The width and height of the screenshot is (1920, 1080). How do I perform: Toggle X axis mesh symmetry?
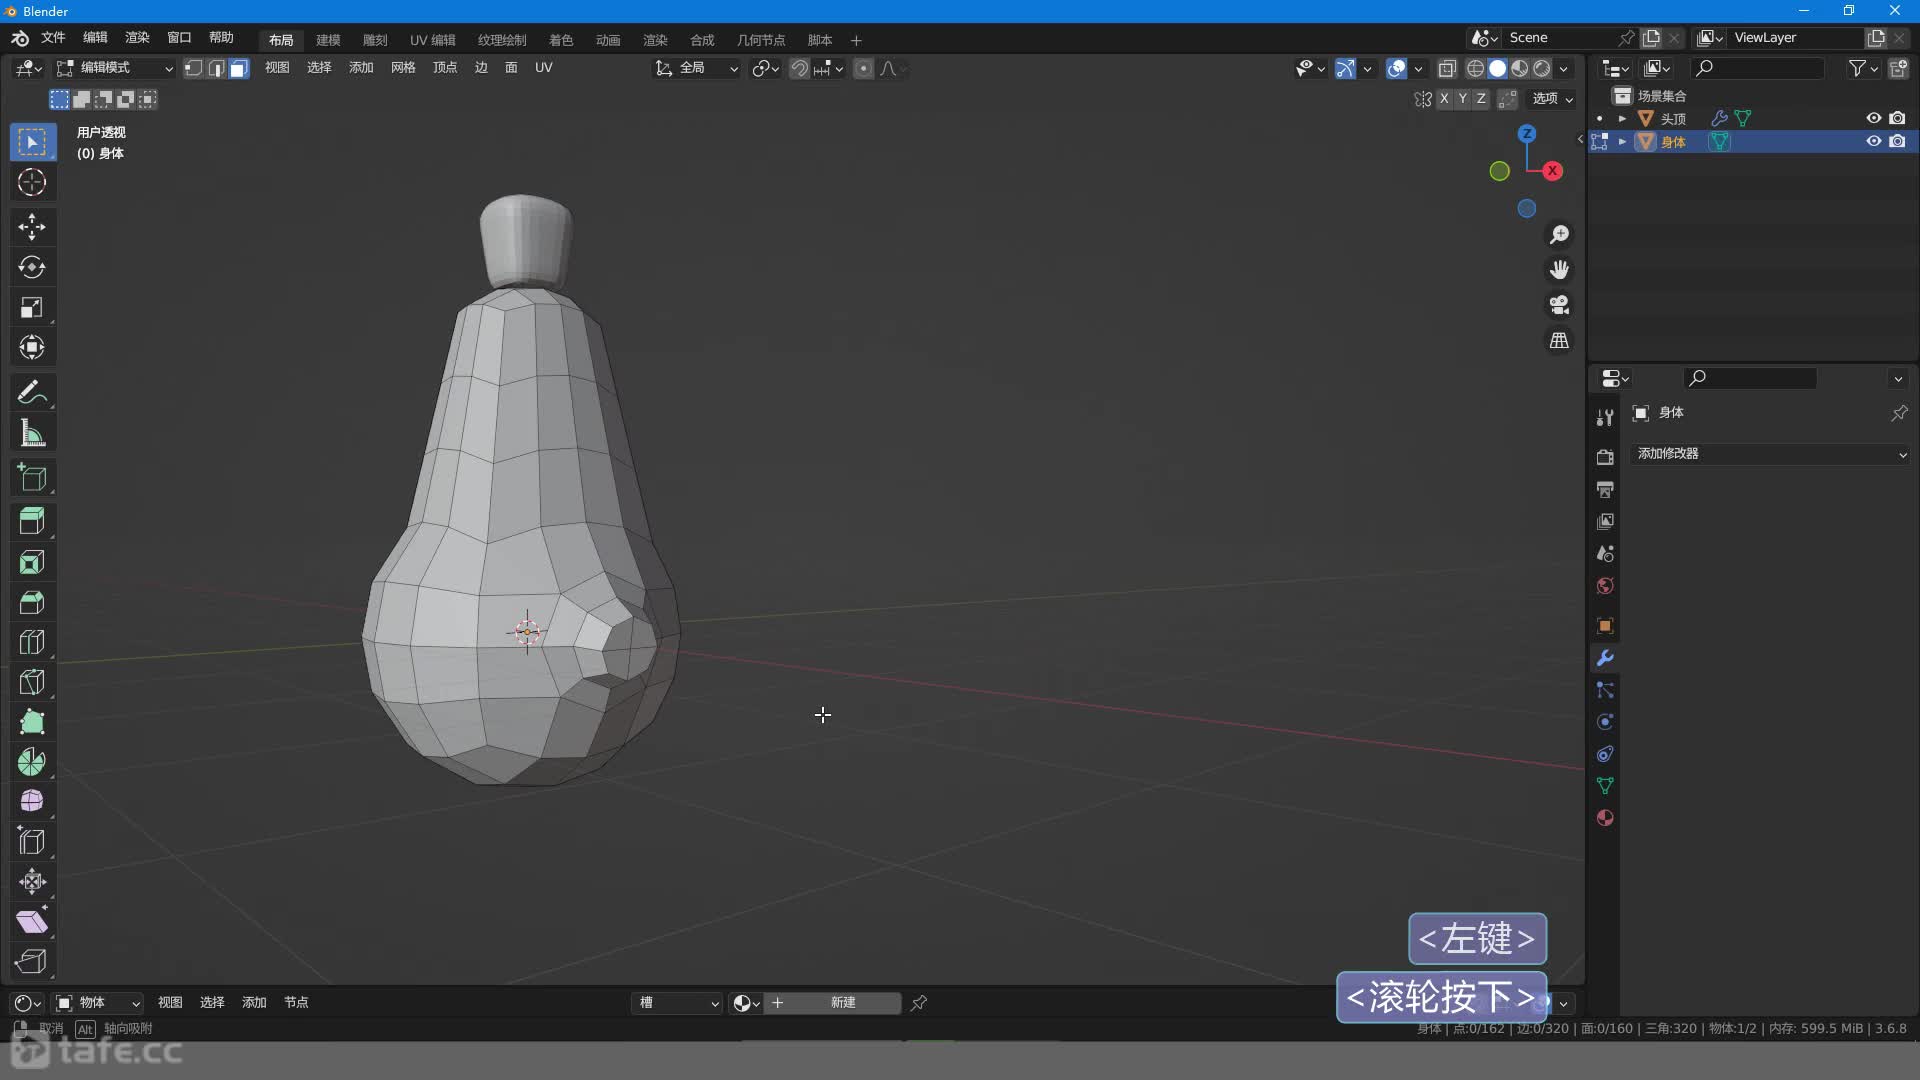tap(1444, 98)
